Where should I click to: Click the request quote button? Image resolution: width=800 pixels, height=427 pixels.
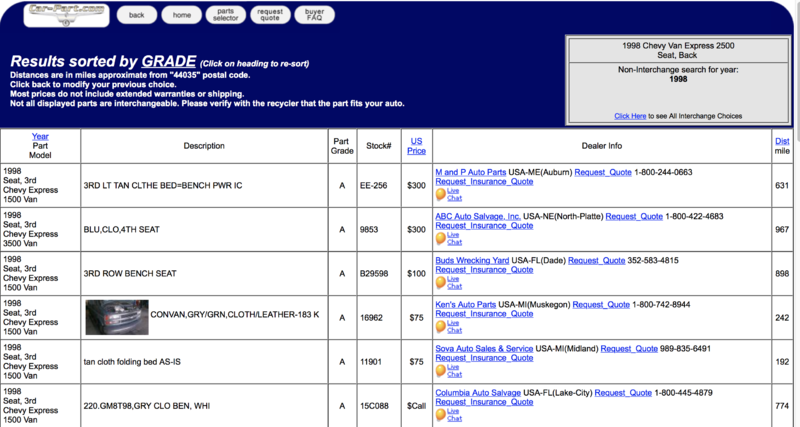(270, 15)
